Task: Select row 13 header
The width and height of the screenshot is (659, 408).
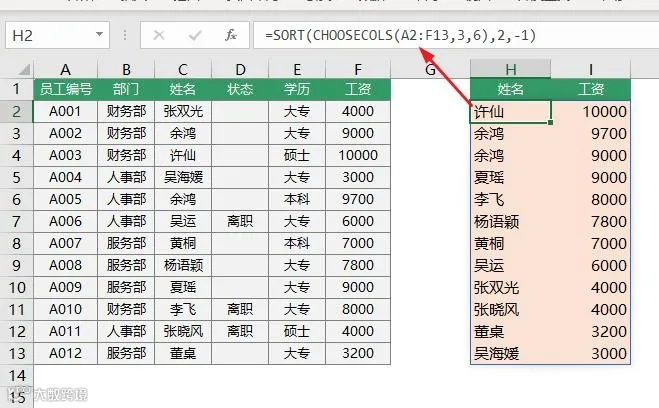Action: (16, 353)
